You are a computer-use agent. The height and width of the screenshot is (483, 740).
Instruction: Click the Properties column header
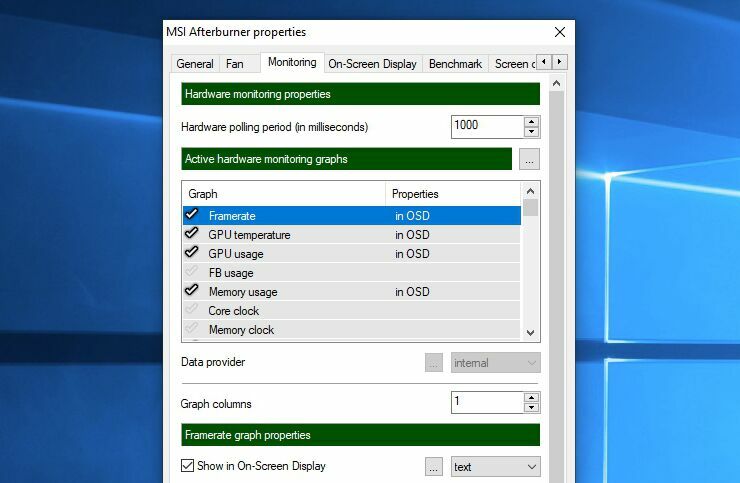(x=453, y=194)
